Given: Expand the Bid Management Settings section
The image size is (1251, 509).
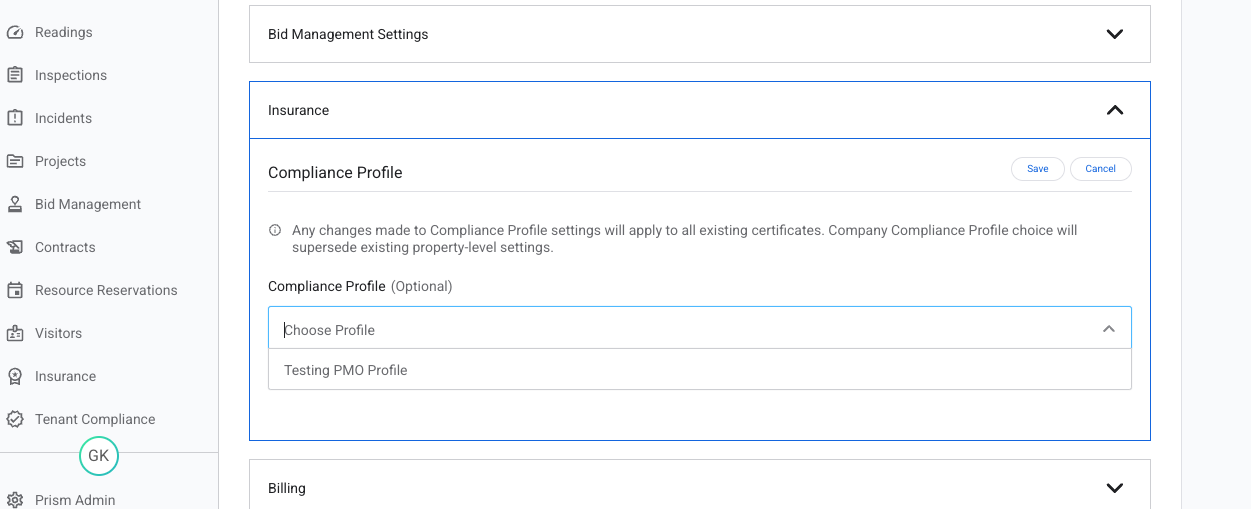Looking at the screenshot, I should pyautogui.click(x=1114, y=34).
